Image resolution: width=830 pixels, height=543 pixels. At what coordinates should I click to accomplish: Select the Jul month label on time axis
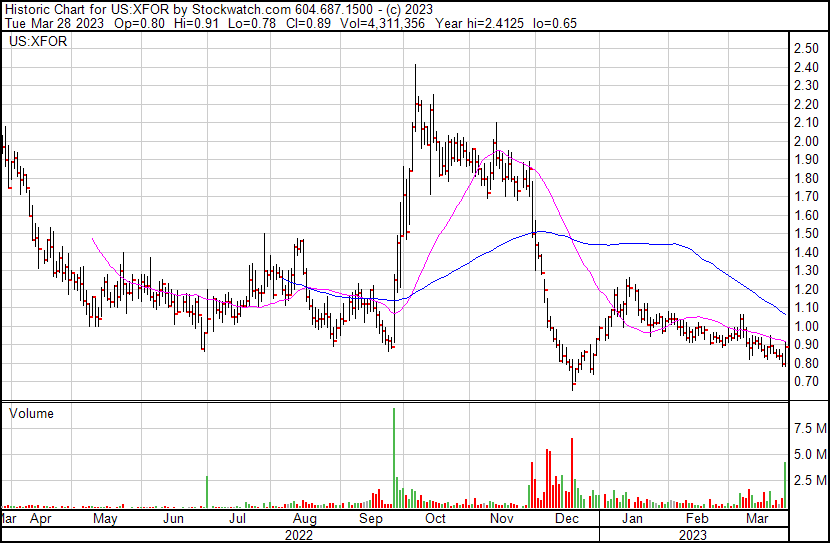pos(238,519)
